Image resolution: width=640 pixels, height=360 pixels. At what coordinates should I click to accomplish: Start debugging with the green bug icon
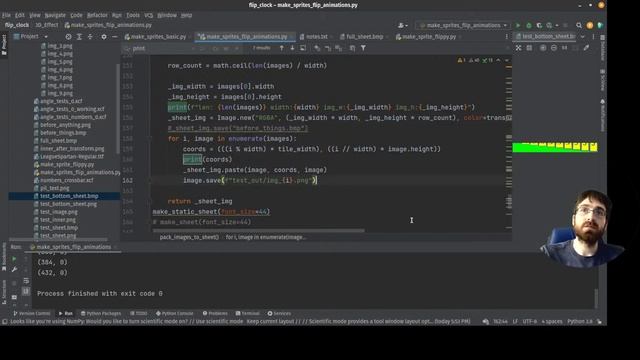click(x=529, y=25)
